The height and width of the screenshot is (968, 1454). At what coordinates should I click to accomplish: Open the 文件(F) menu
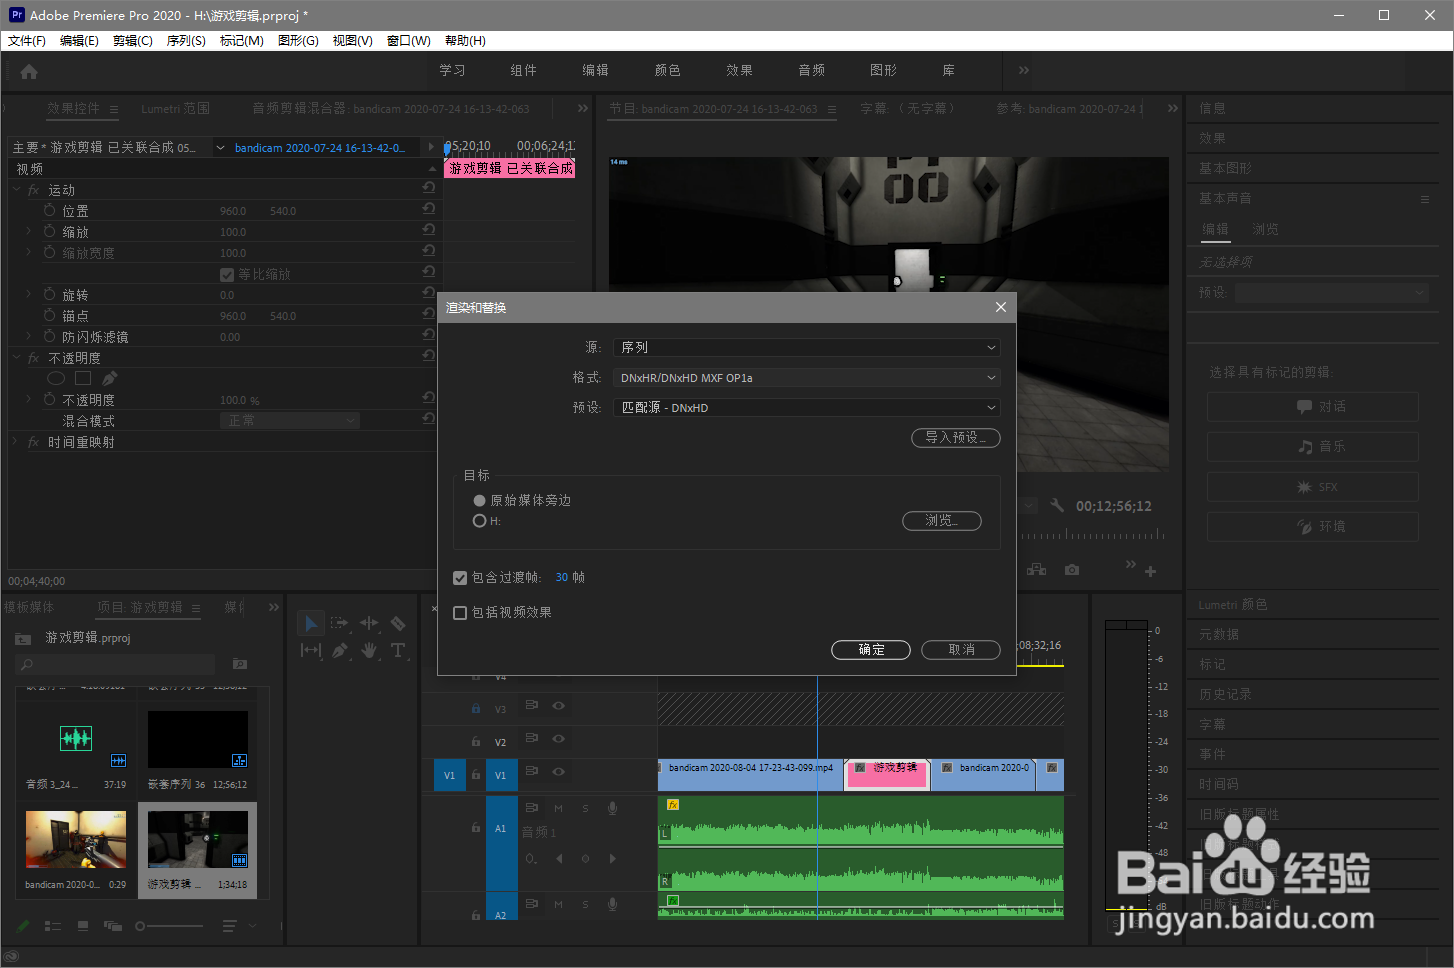[27, 41]
